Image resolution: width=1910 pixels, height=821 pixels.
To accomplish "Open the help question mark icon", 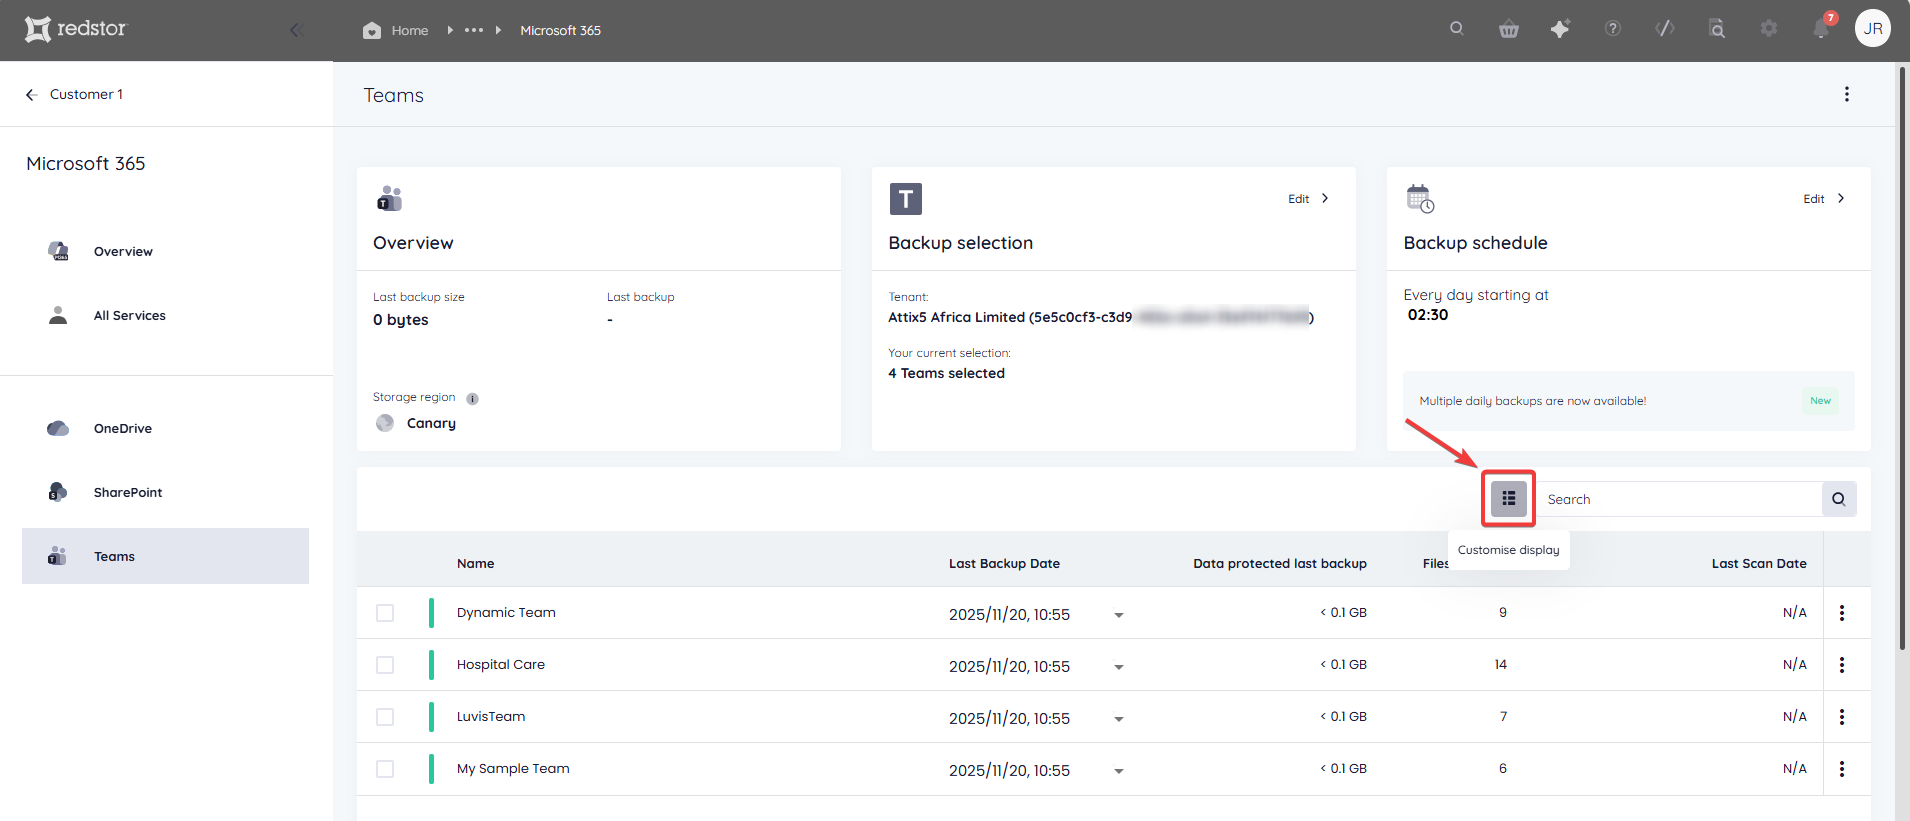I will pos(1613,29).
